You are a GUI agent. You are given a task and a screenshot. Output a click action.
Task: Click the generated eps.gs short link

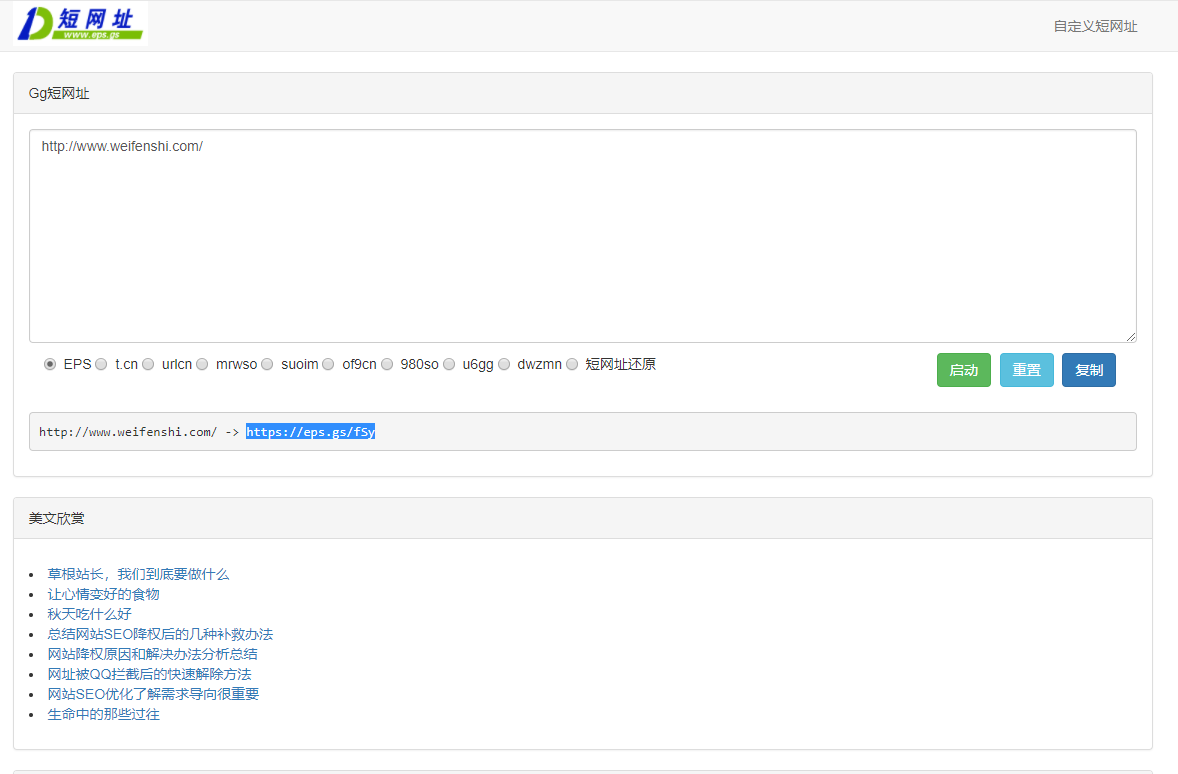click(310, 431)
